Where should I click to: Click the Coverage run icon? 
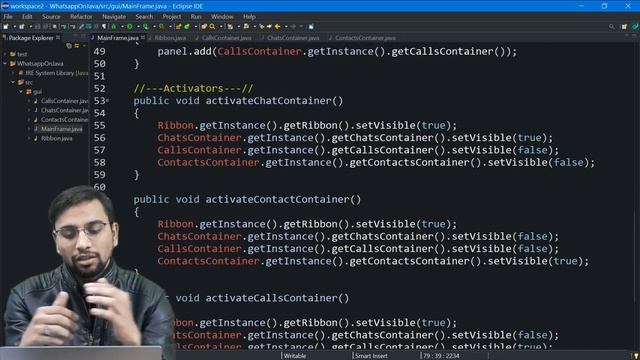(x=146, y=27)
